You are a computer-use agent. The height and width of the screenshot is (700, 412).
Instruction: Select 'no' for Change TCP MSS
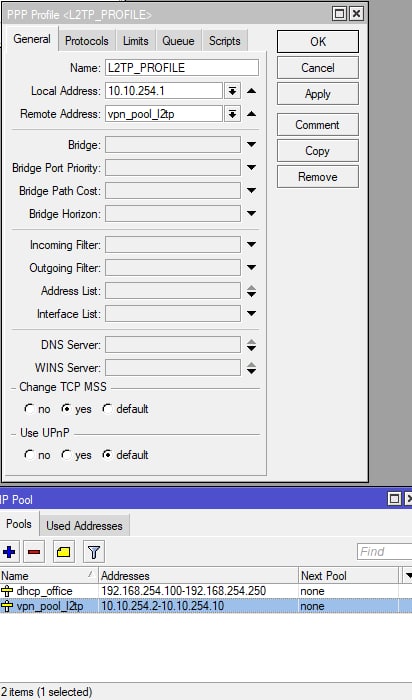(29, 408)
